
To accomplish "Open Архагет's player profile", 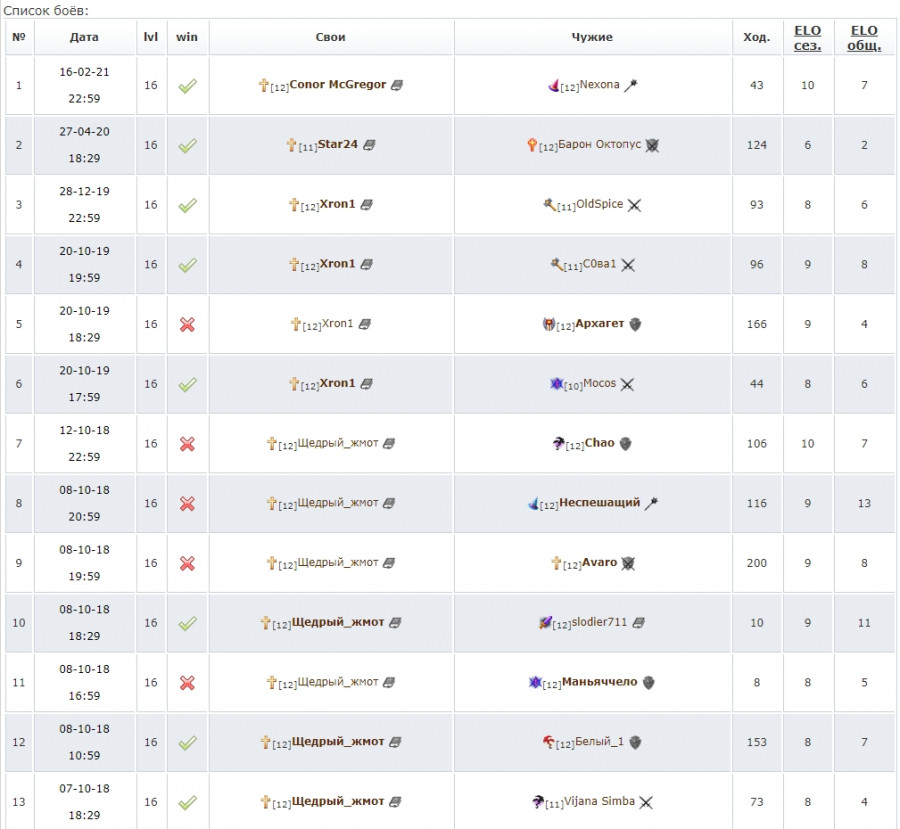I will (599, 323).
